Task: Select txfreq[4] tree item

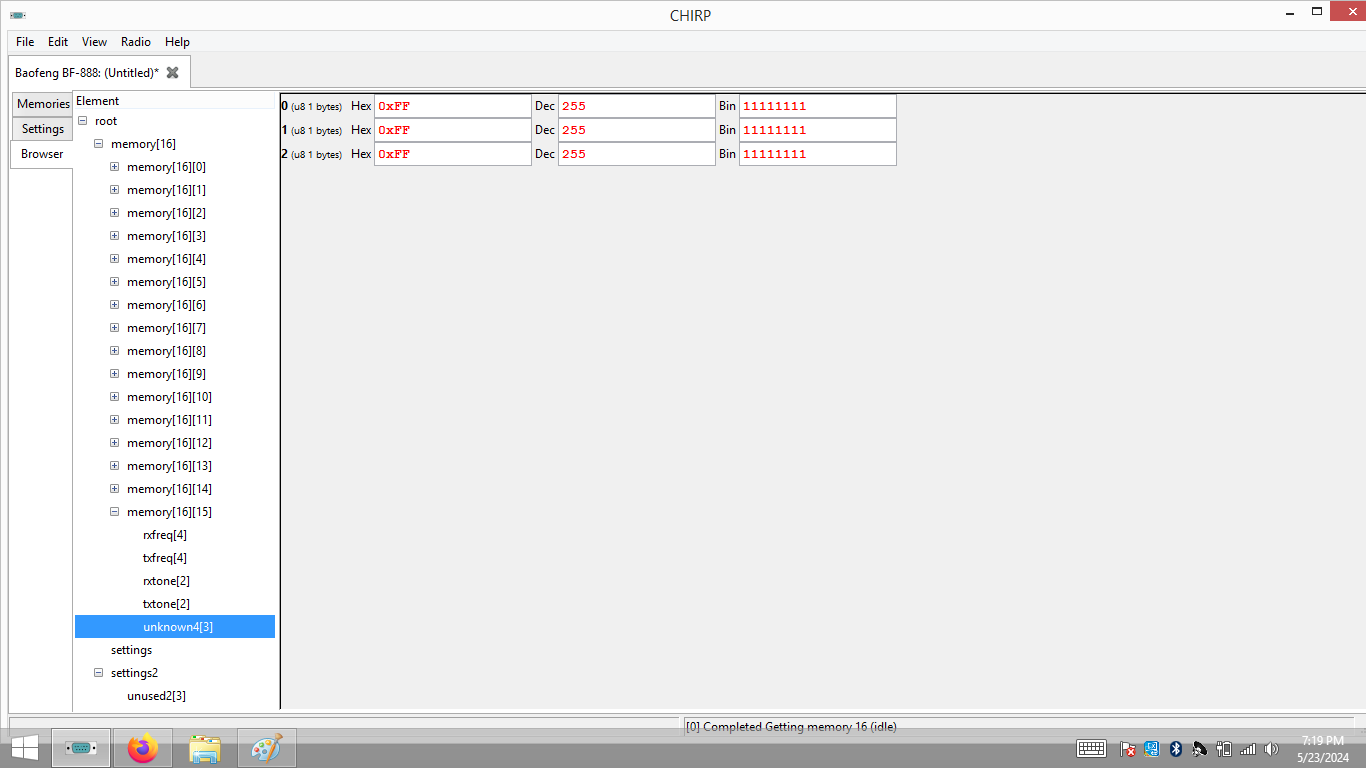Action: tap(165, 558)
